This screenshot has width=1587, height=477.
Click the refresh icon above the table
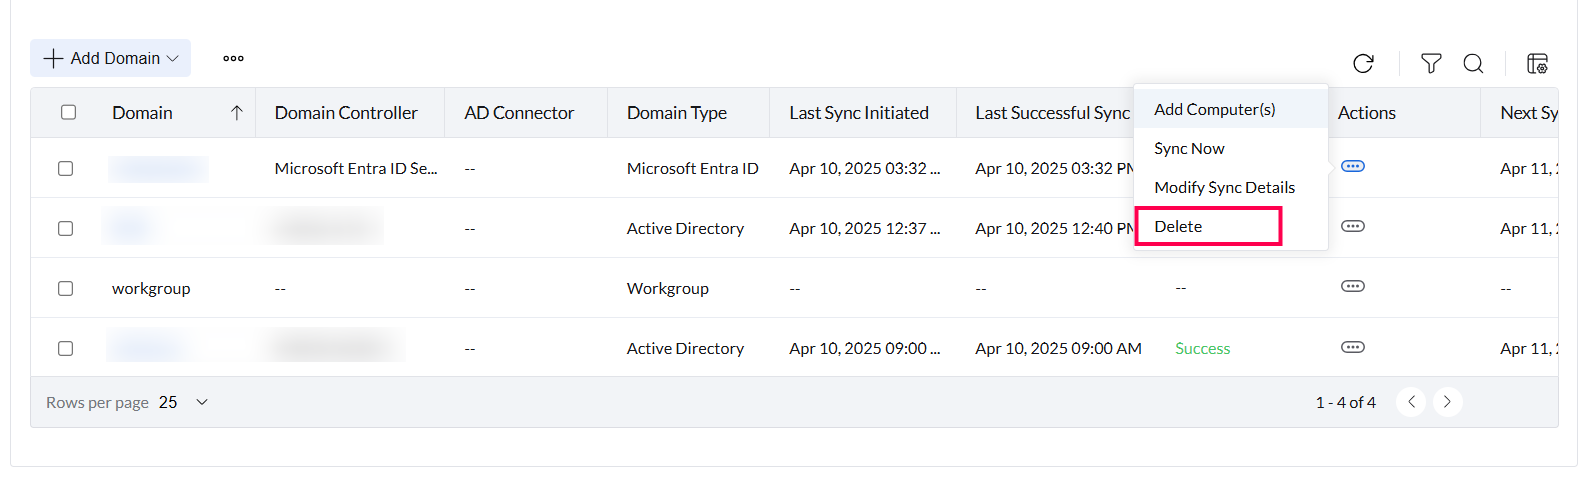(x=1363, y=64)
